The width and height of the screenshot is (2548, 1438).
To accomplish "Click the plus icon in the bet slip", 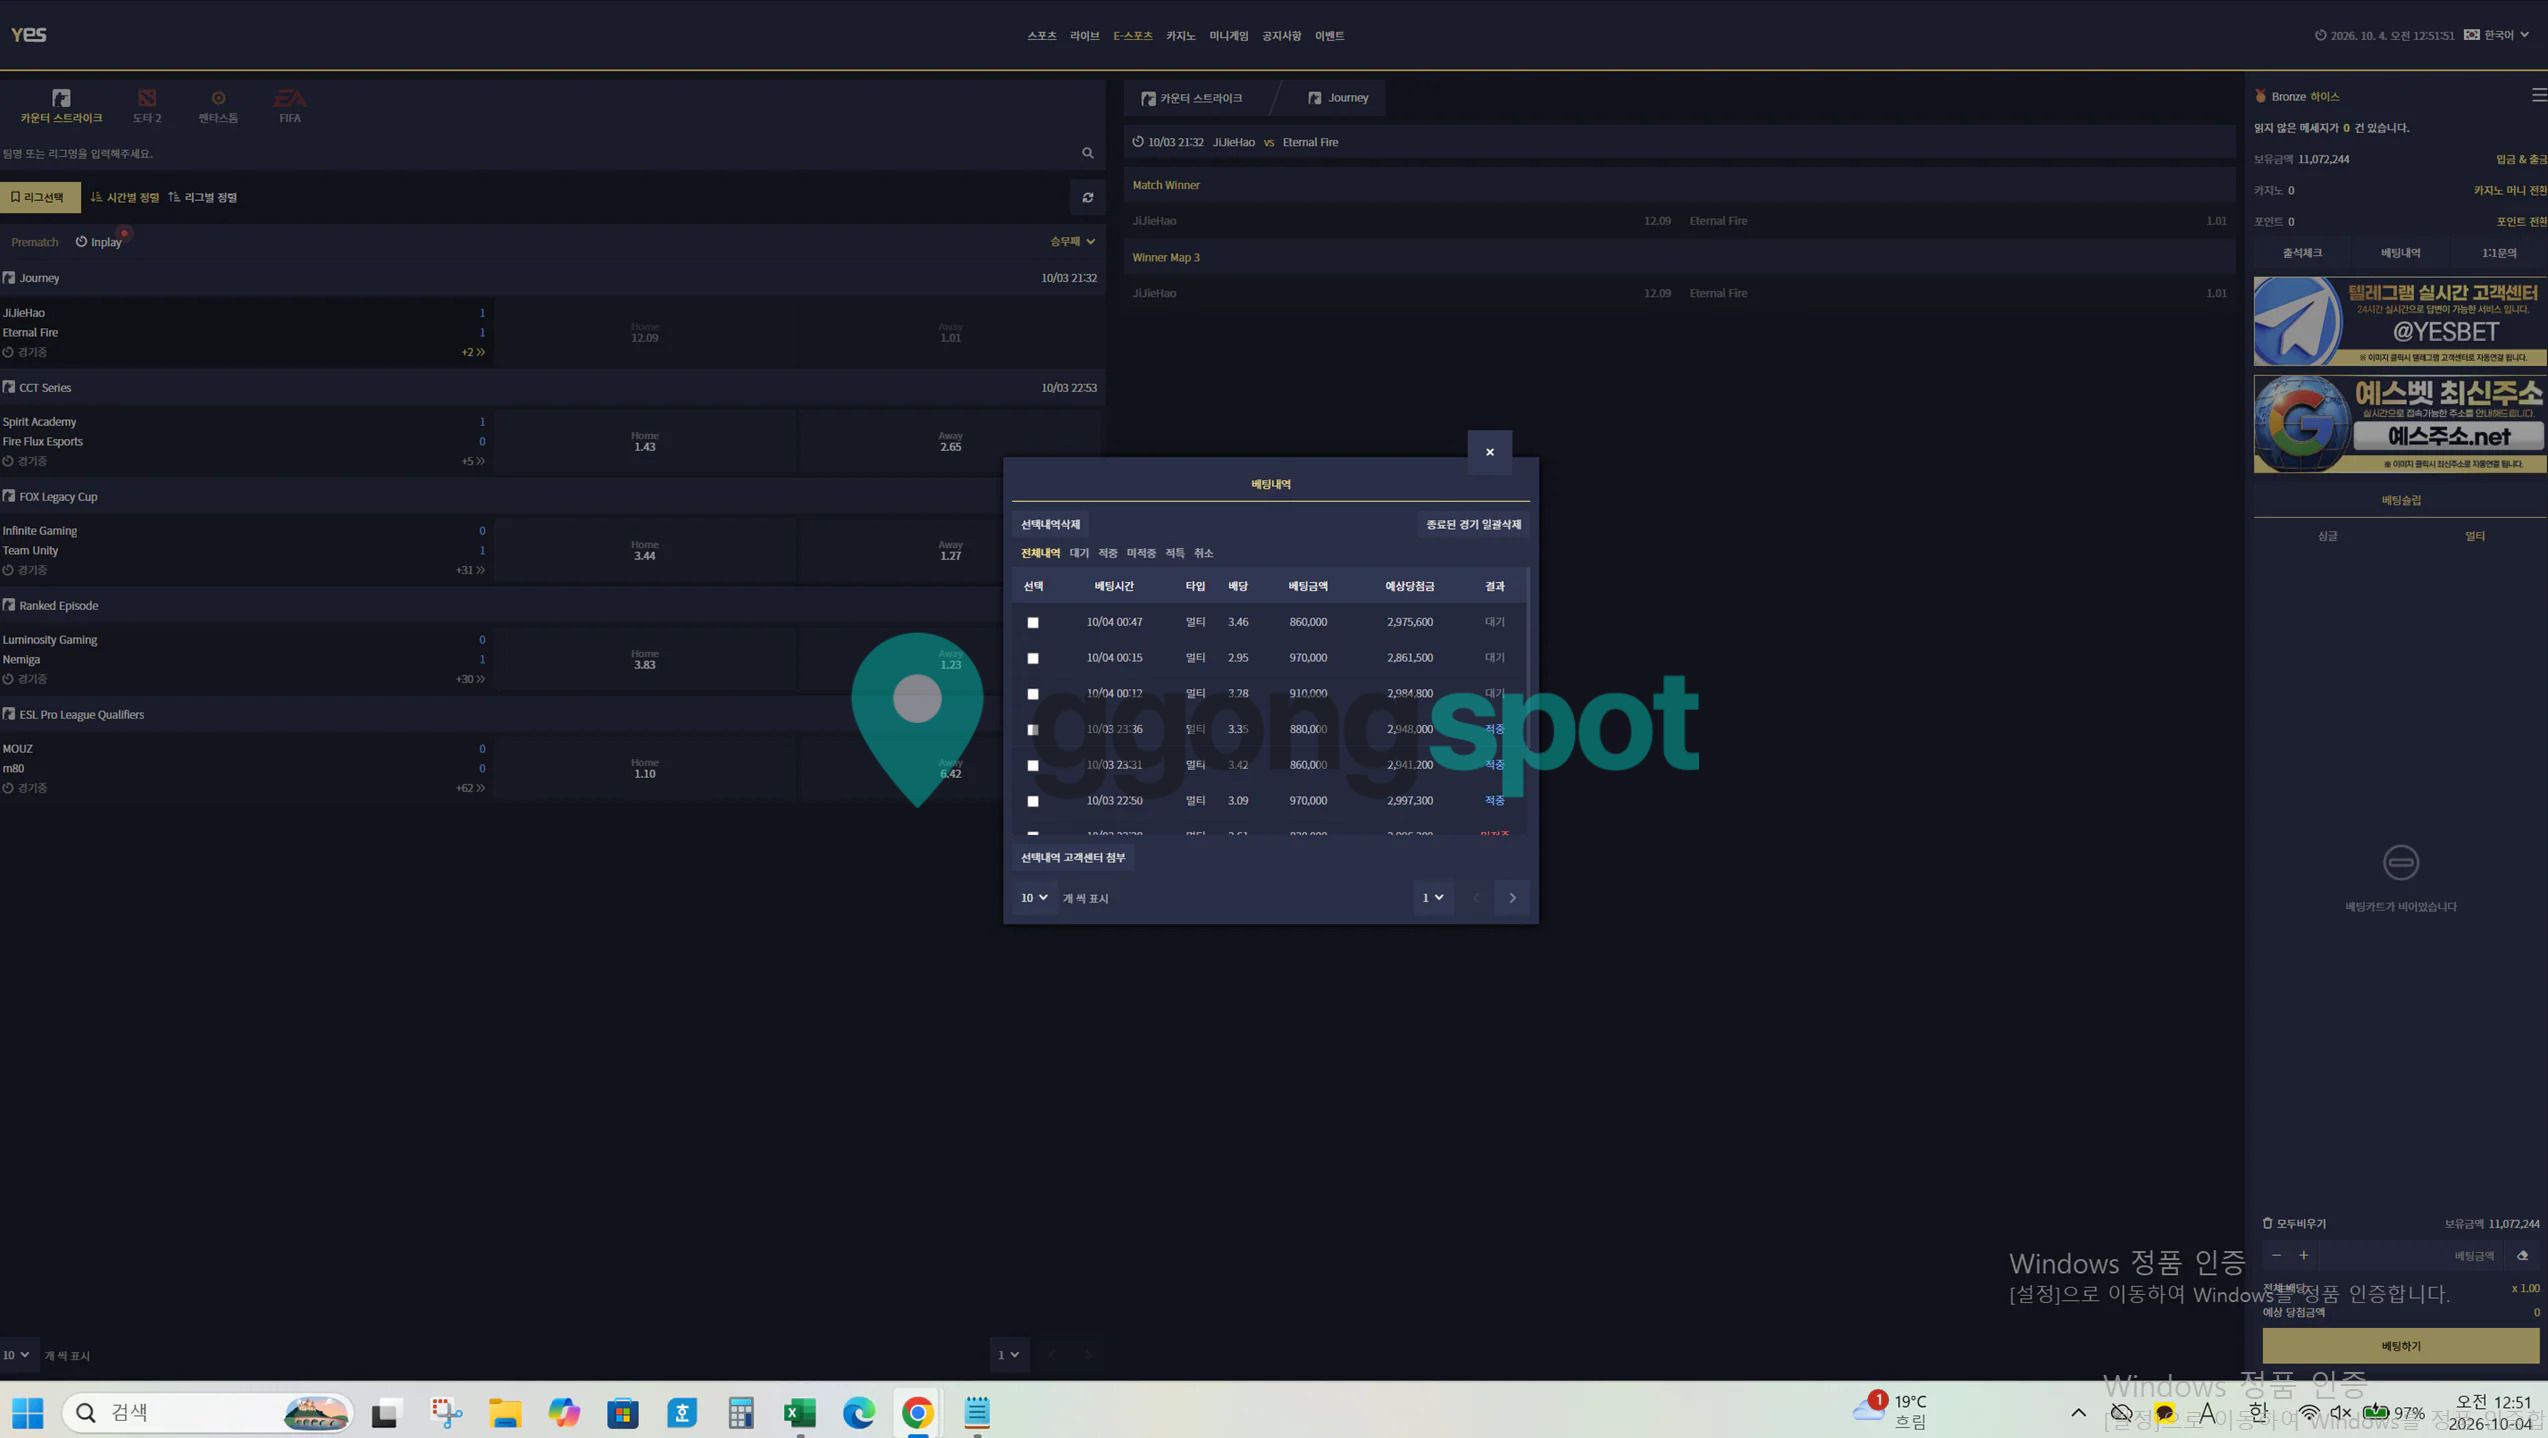I will (x=2304, y=1256).
